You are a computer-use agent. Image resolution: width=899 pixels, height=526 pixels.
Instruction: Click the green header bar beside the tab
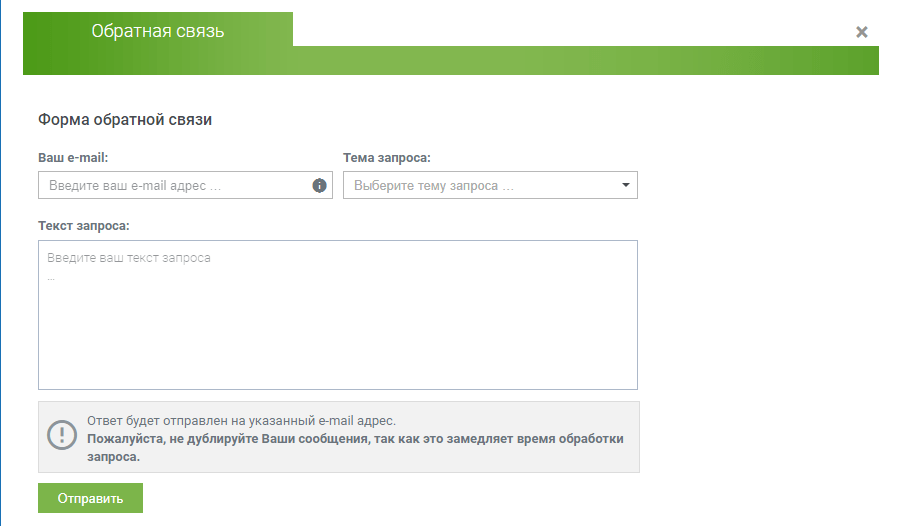pyautogui.click(x=585, y=60)
